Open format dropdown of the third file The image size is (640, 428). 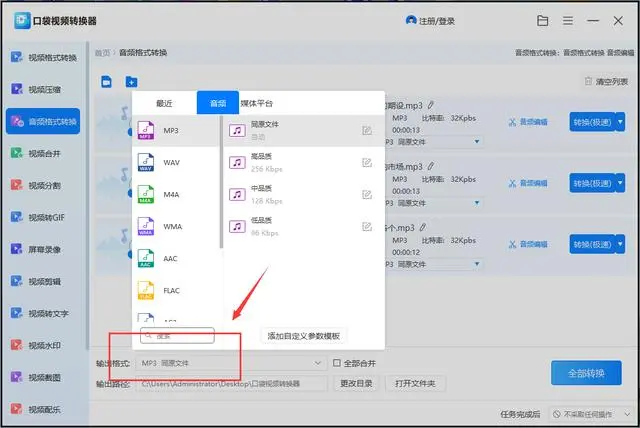pos(477,264)
